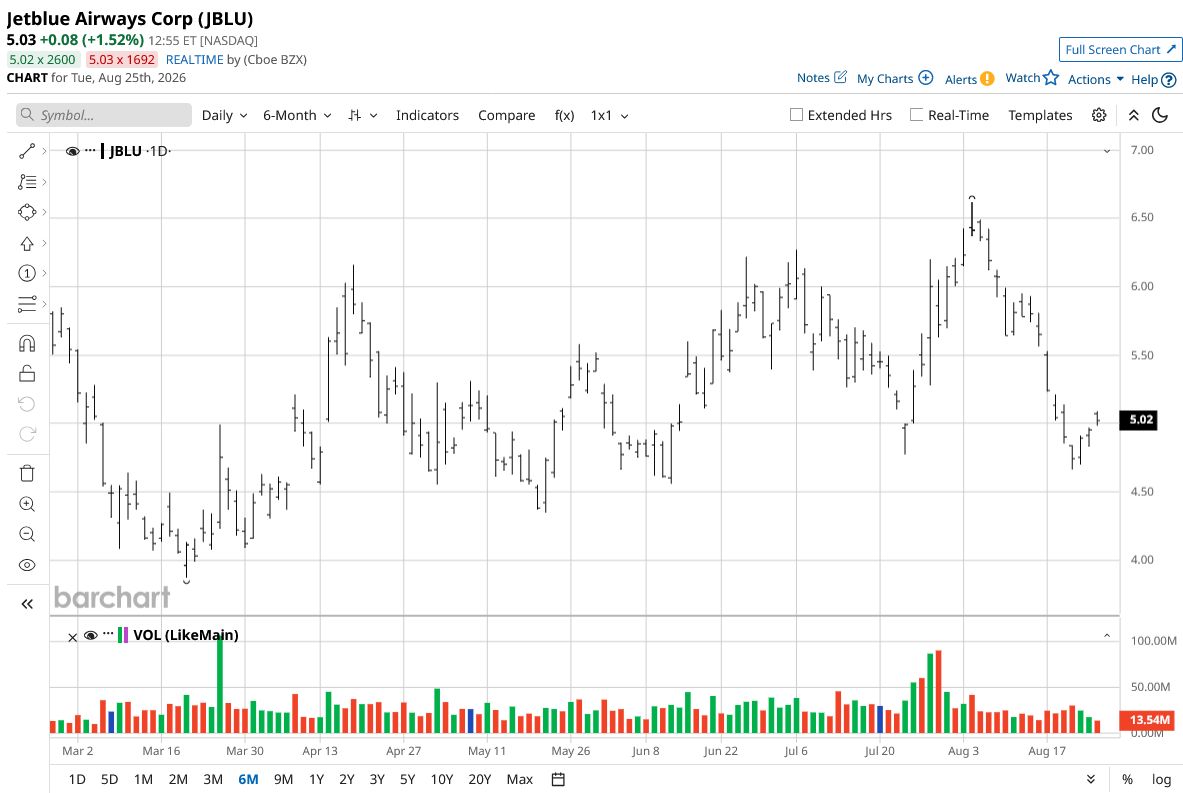
Task: Select the trend line drawing tool
Action: point(27,151)
